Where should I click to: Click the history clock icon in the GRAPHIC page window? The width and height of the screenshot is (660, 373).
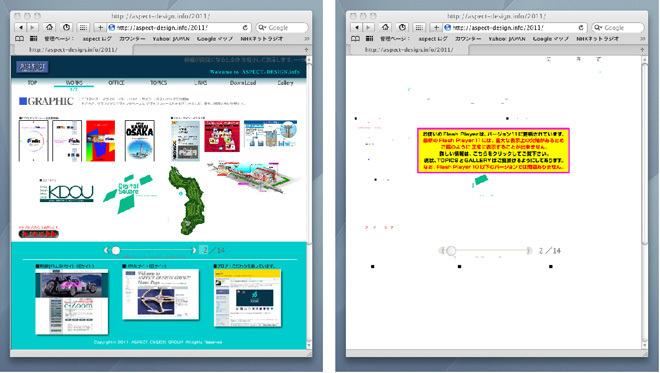pos(67,27)
